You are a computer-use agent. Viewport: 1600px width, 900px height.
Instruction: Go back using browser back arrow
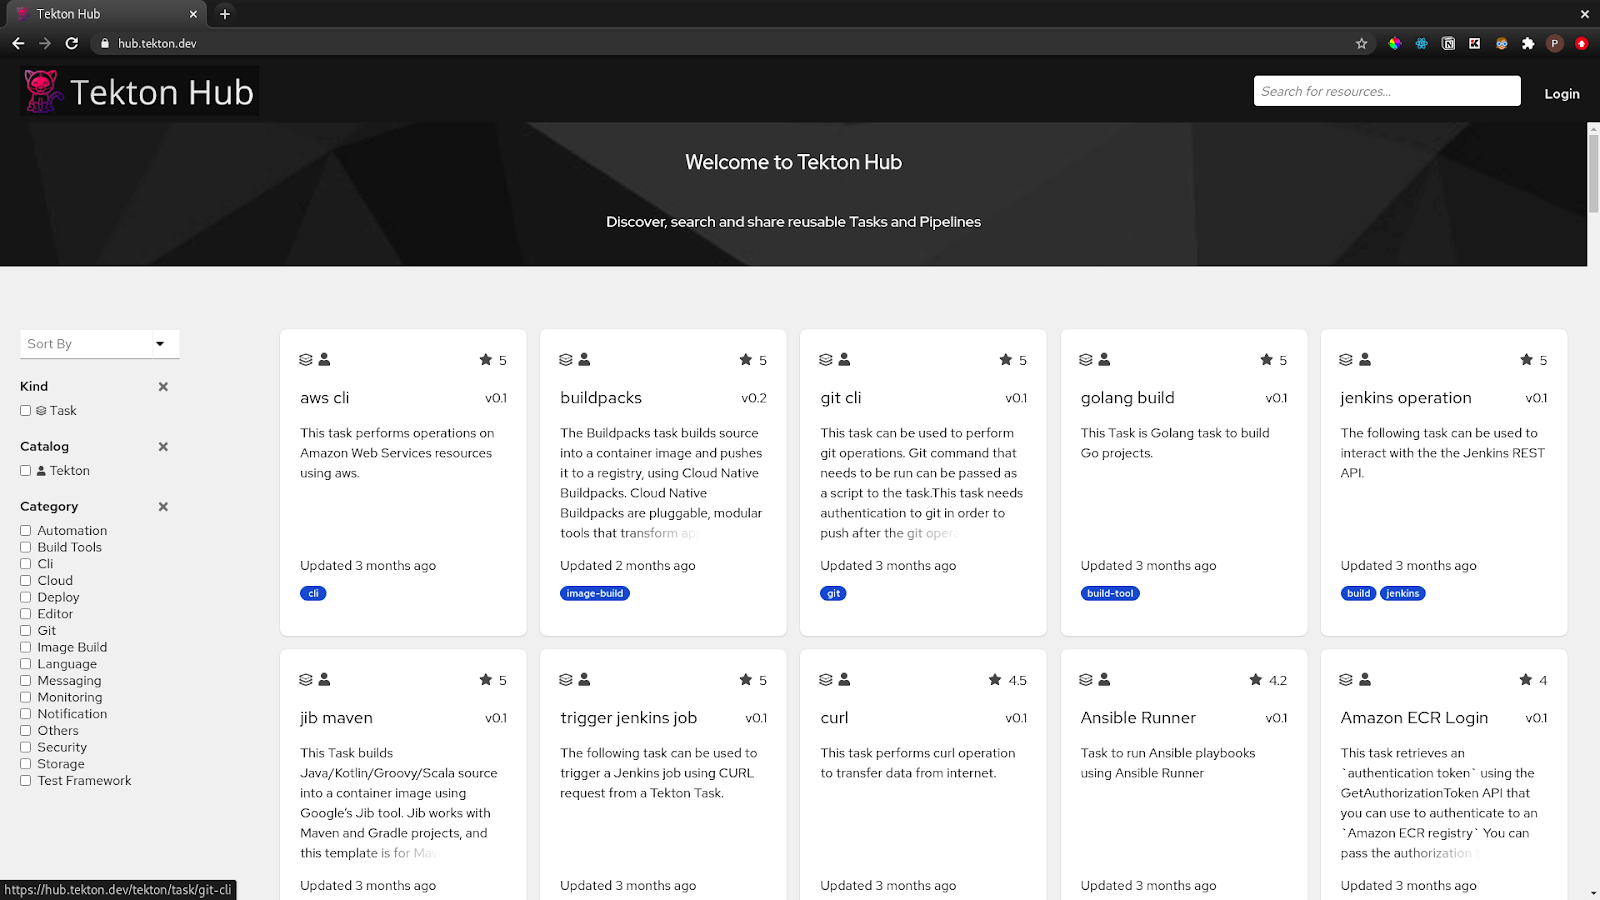[18, 43]
